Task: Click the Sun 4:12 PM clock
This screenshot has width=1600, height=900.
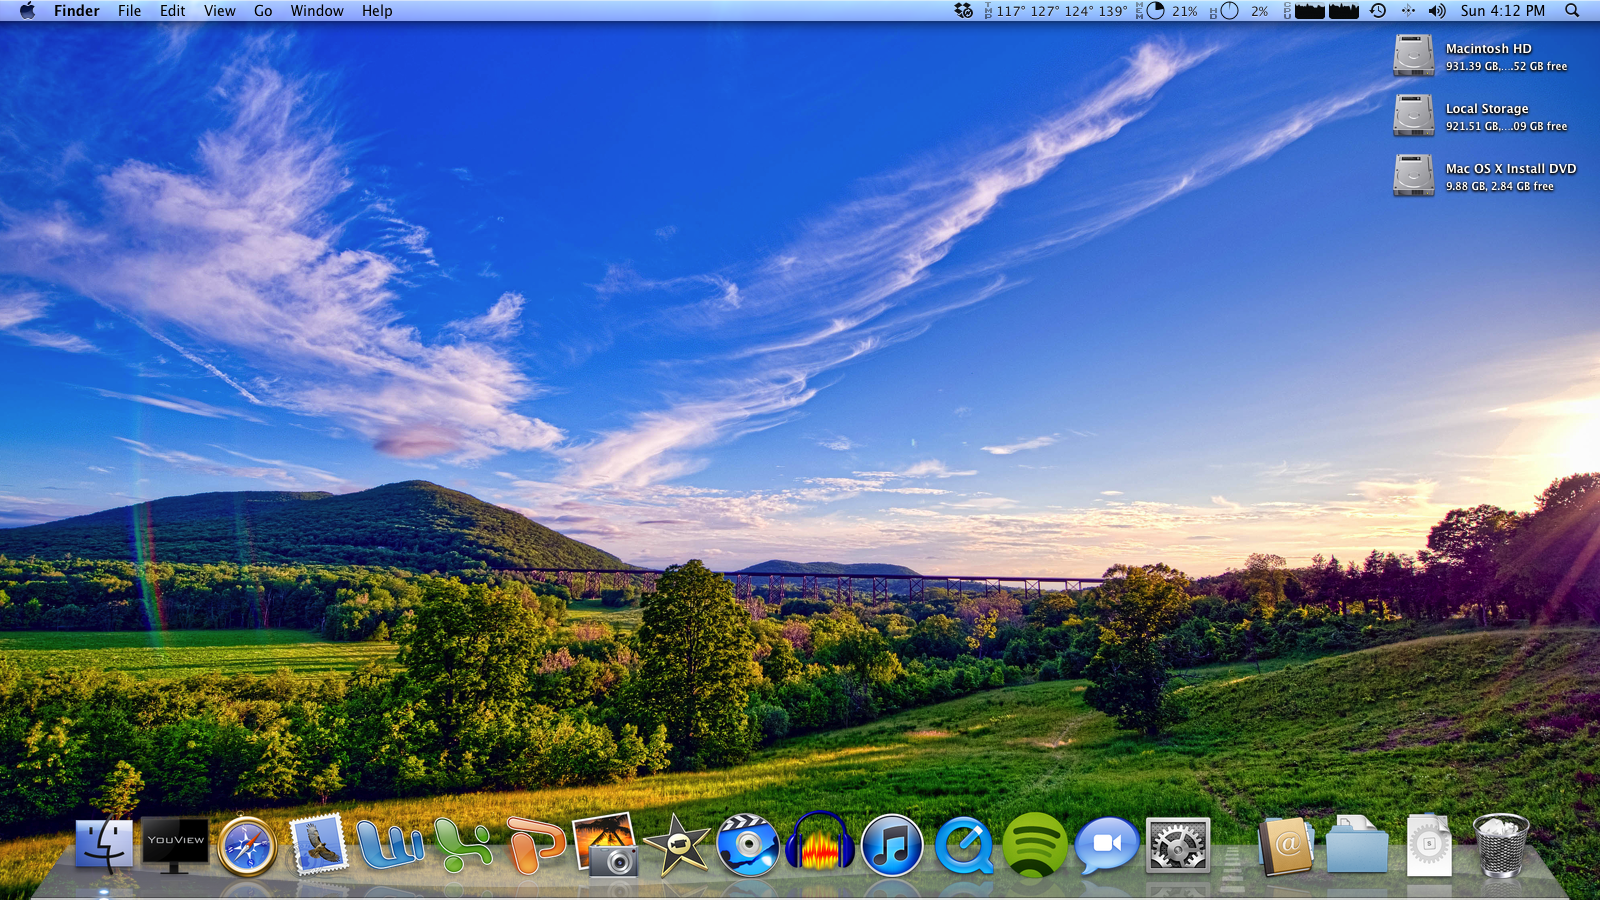Action: pyautogui.click(x=1503, y=11)
